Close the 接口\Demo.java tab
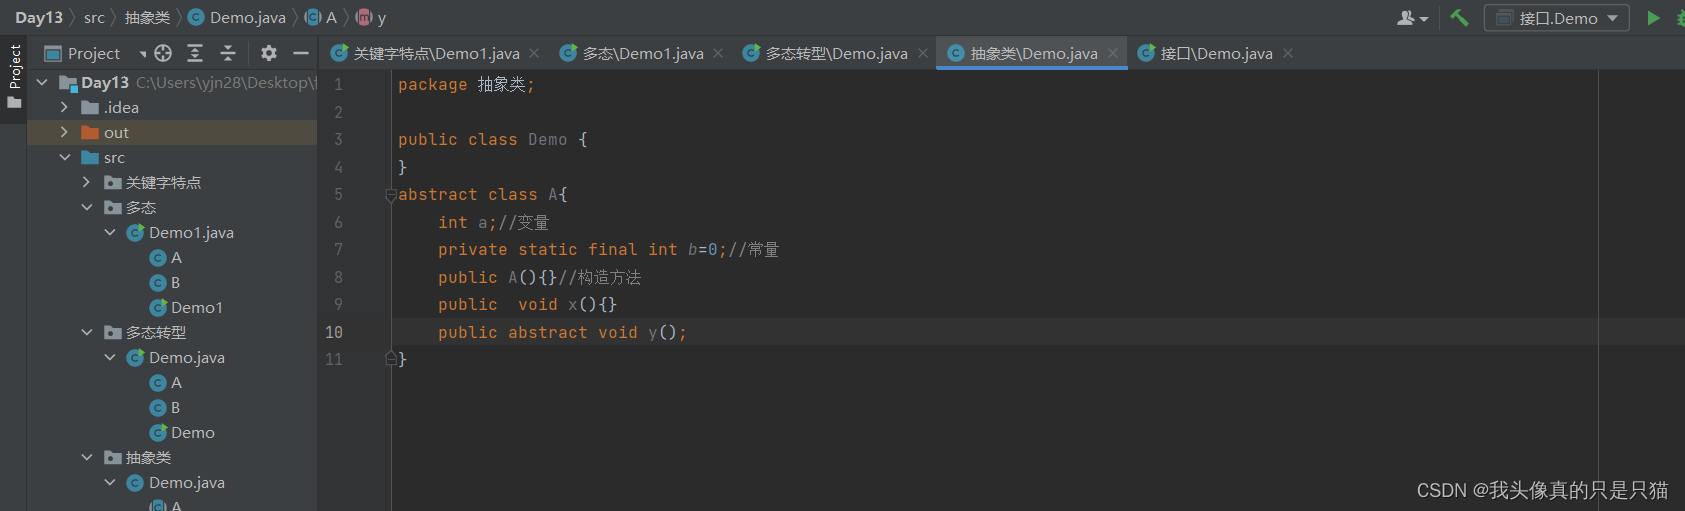Image resolution: width=1685 pixels, height=511 pixels. pos(1288,53)
